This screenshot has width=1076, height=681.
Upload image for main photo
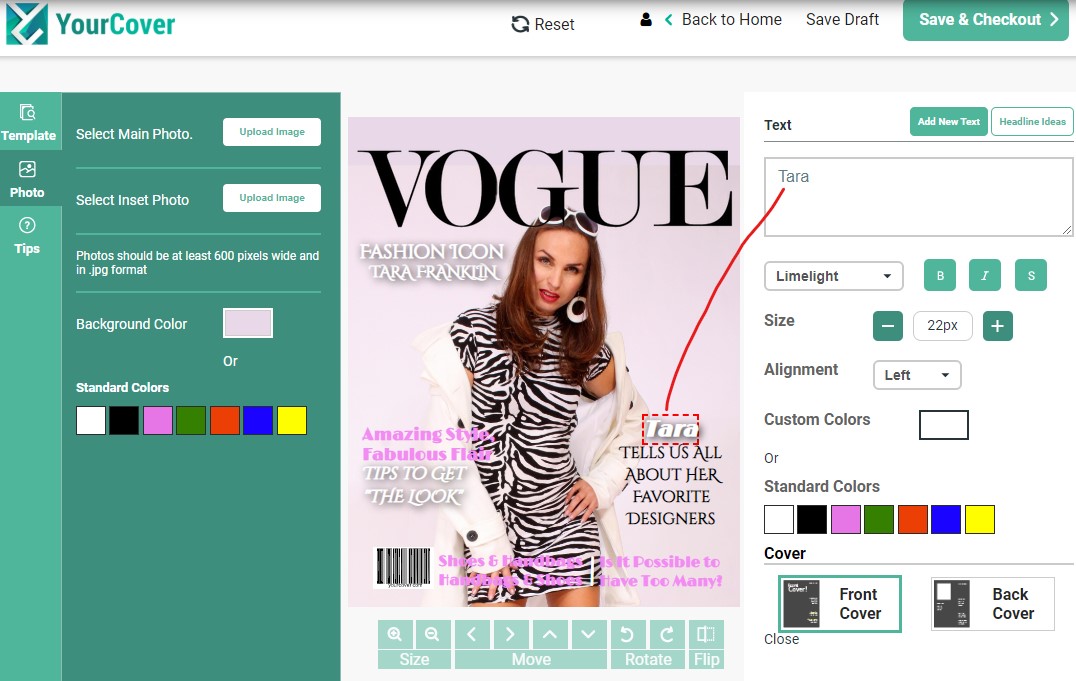click(272, 132)
